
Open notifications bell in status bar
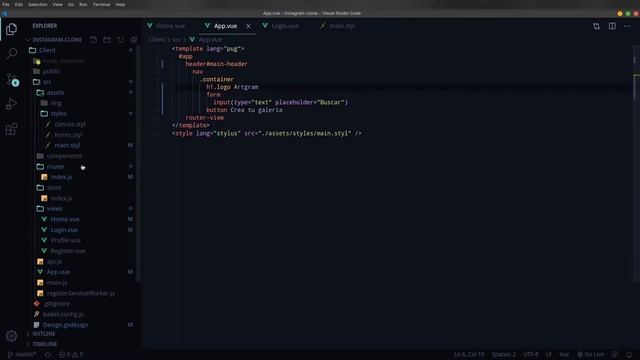pos(629,354)
